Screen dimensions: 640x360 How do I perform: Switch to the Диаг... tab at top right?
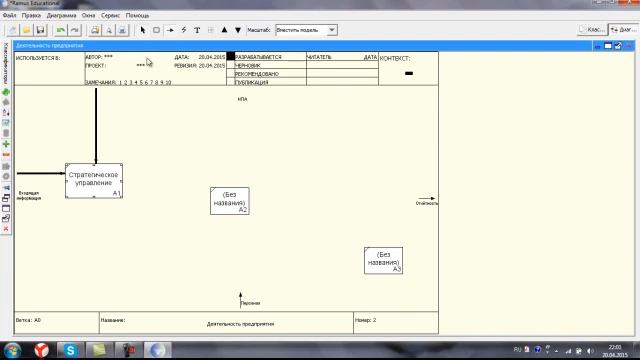624,29
